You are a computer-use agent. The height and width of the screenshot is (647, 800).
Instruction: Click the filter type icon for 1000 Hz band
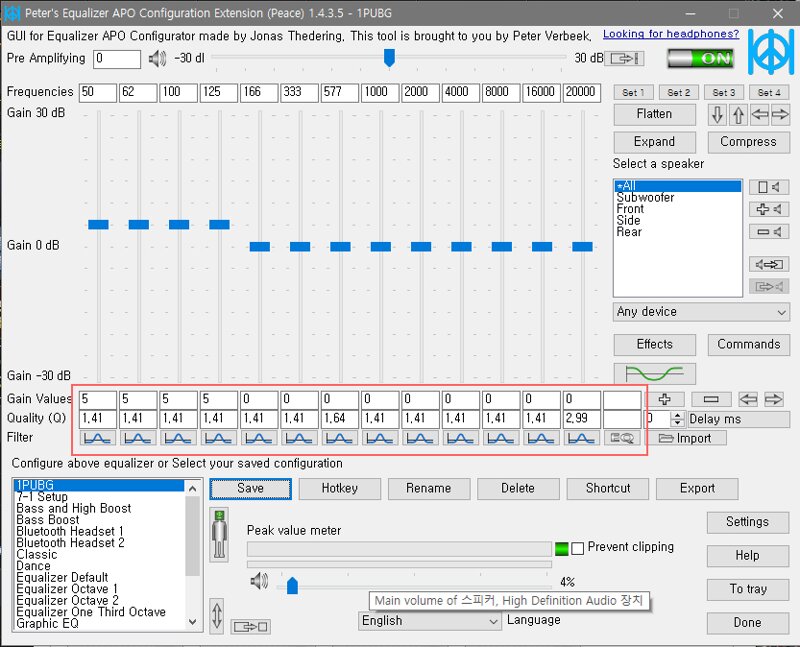click(x=380, y=438)
